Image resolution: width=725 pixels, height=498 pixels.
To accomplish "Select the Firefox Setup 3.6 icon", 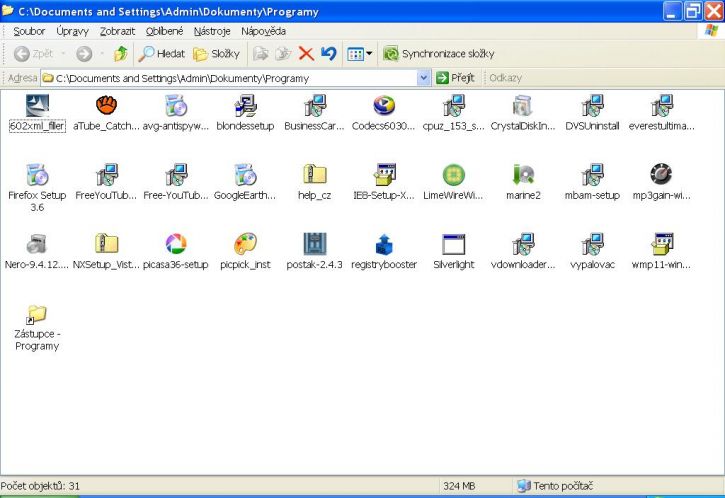I will pyautogui.click(x=37, y=175).
